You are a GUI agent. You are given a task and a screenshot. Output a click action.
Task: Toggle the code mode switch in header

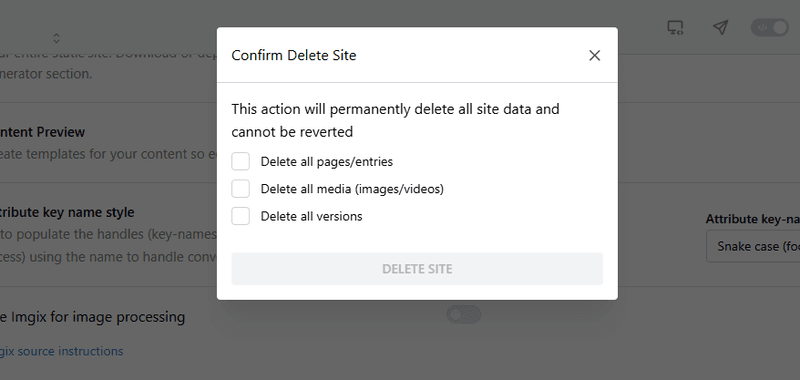(x=770, y=28)
